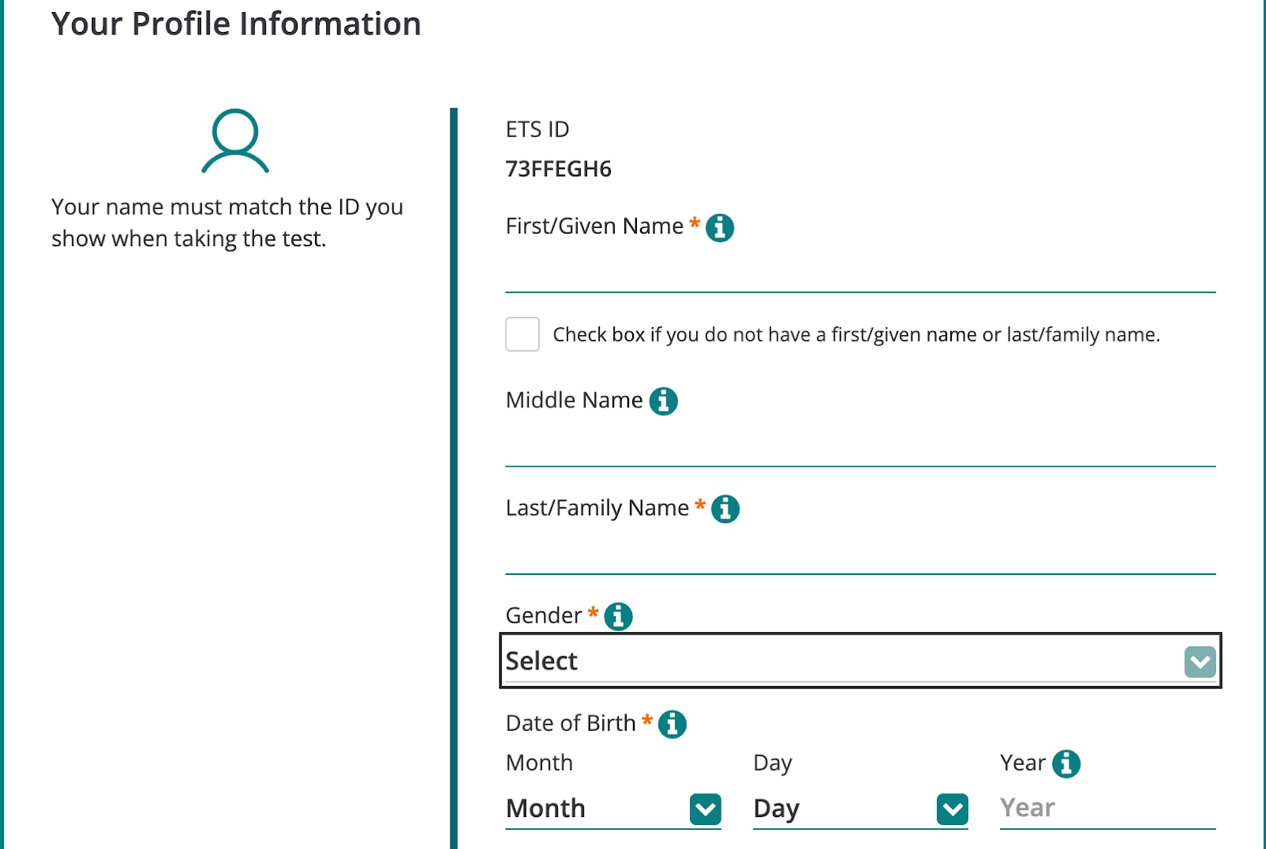Open the Year field info icon
1266x849 pixels.
click(1066, 764)
